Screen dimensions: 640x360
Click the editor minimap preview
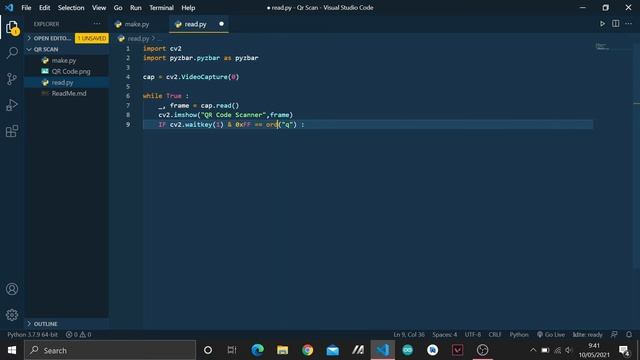[602, 47]
